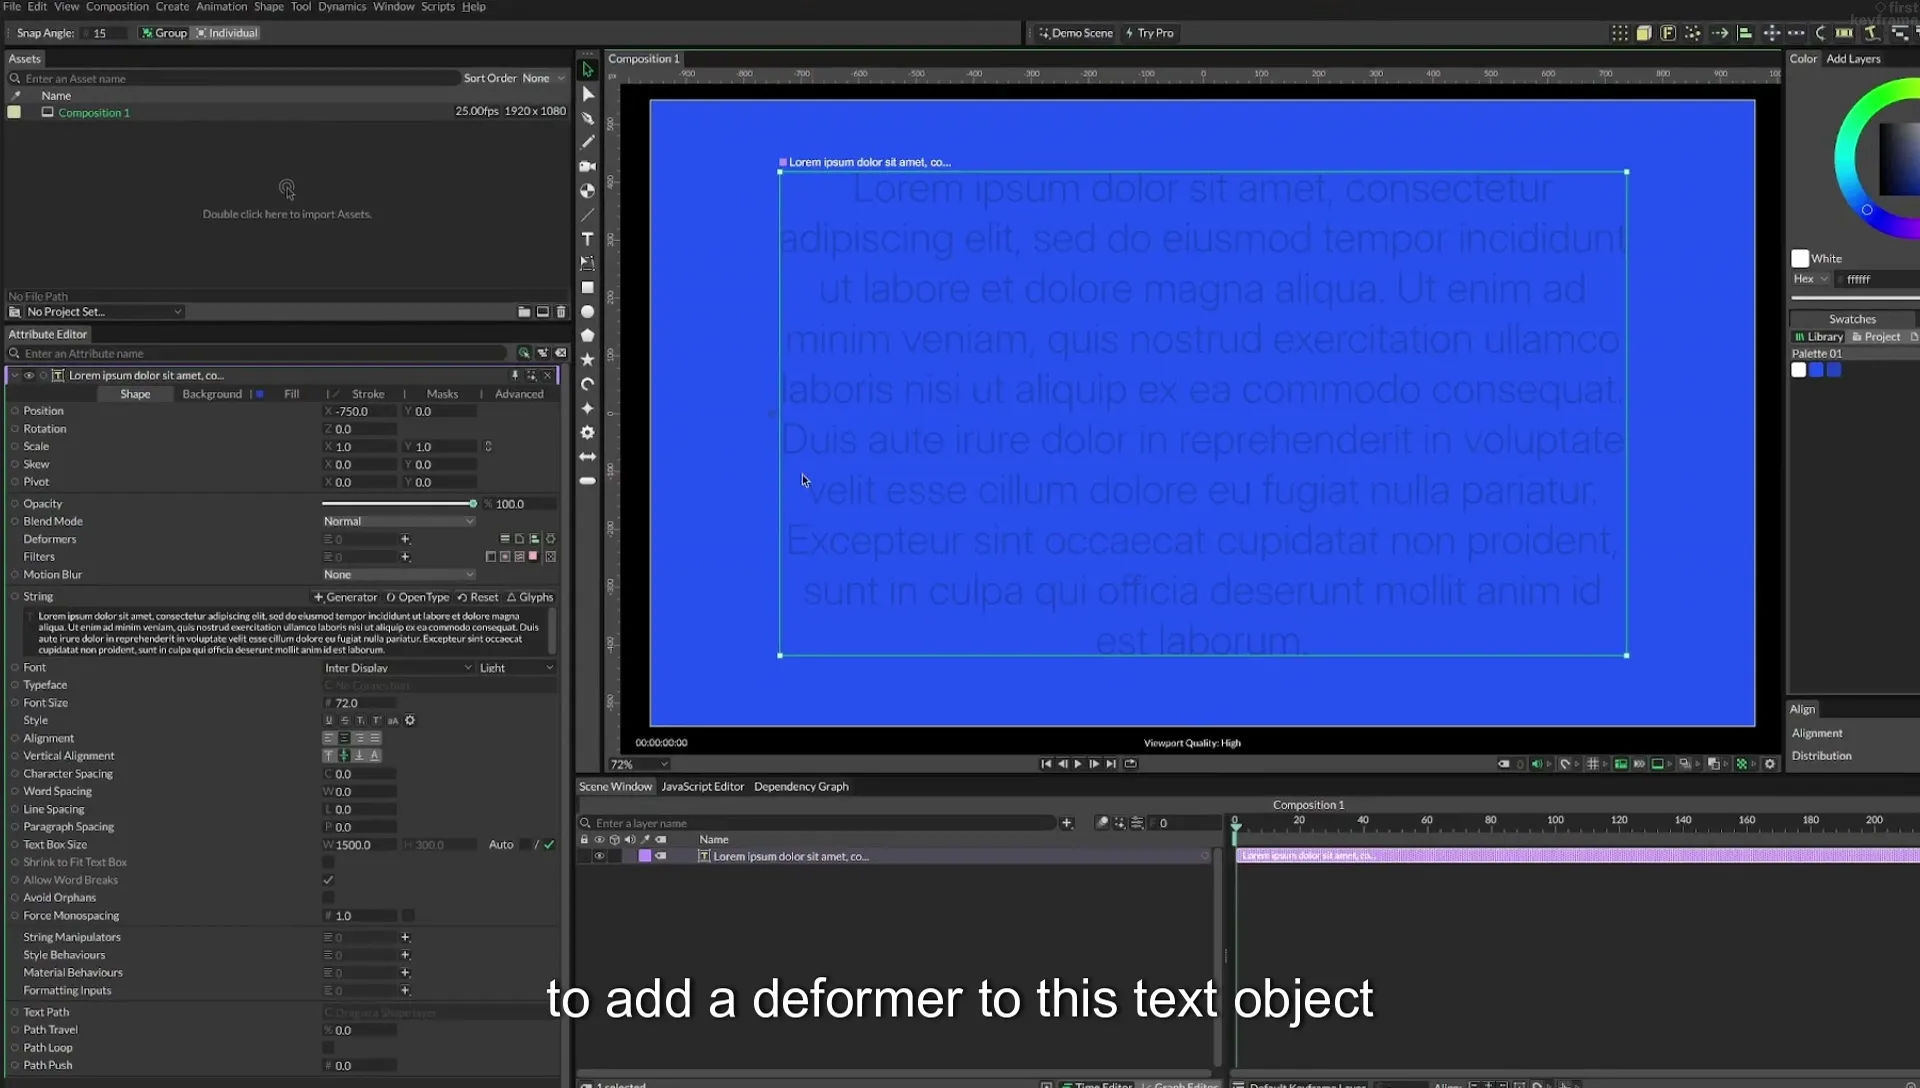Image resolution: width=1920 pixels, height=1088 pixels.
Task: Select the Arrow shape tool
Action: [x=588, y=457]
